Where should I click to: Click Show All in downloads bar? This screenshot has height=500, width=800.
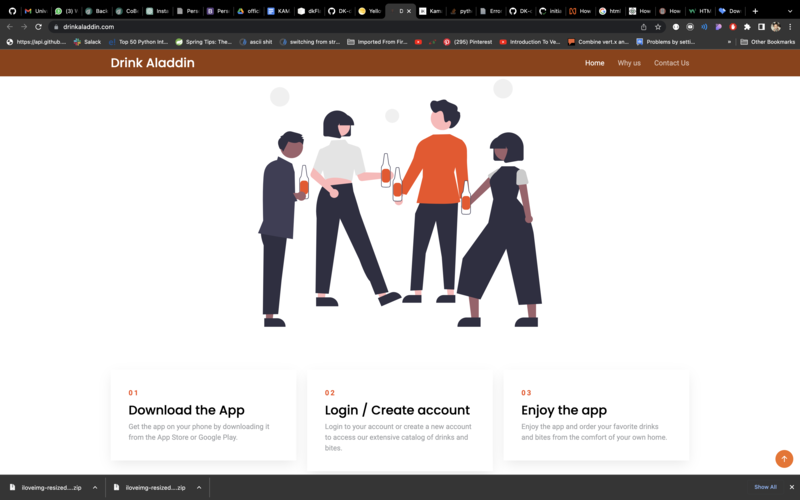(765, 487)
